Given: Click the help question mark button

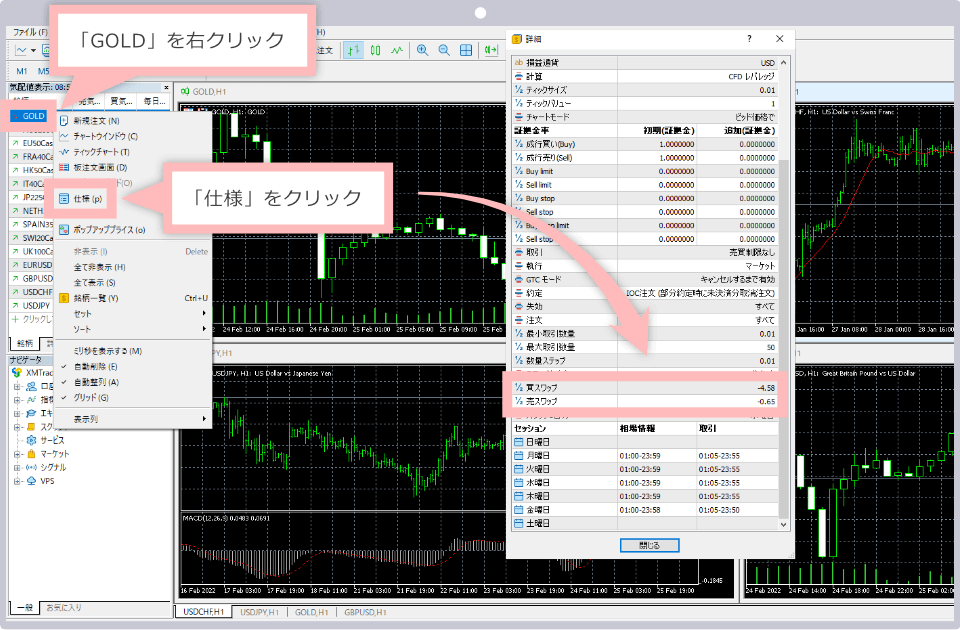Looking at the screenshot, I should [749, 38].
